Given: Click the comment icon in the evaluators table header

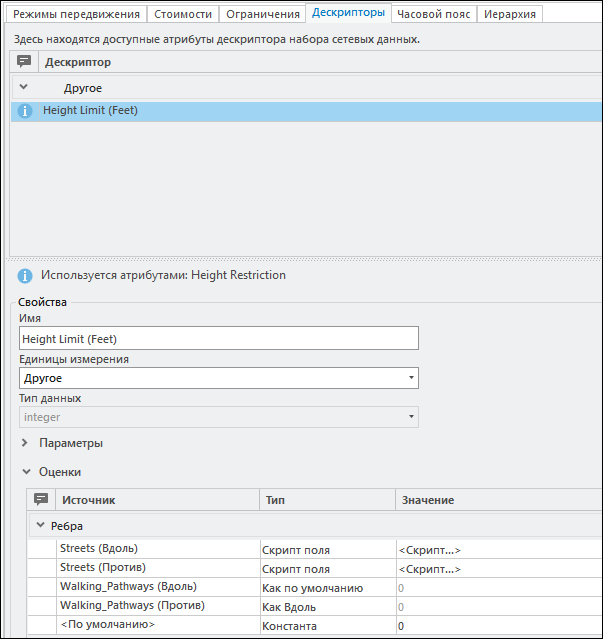Looking at the screenshot, I should (x=41, y=499).
